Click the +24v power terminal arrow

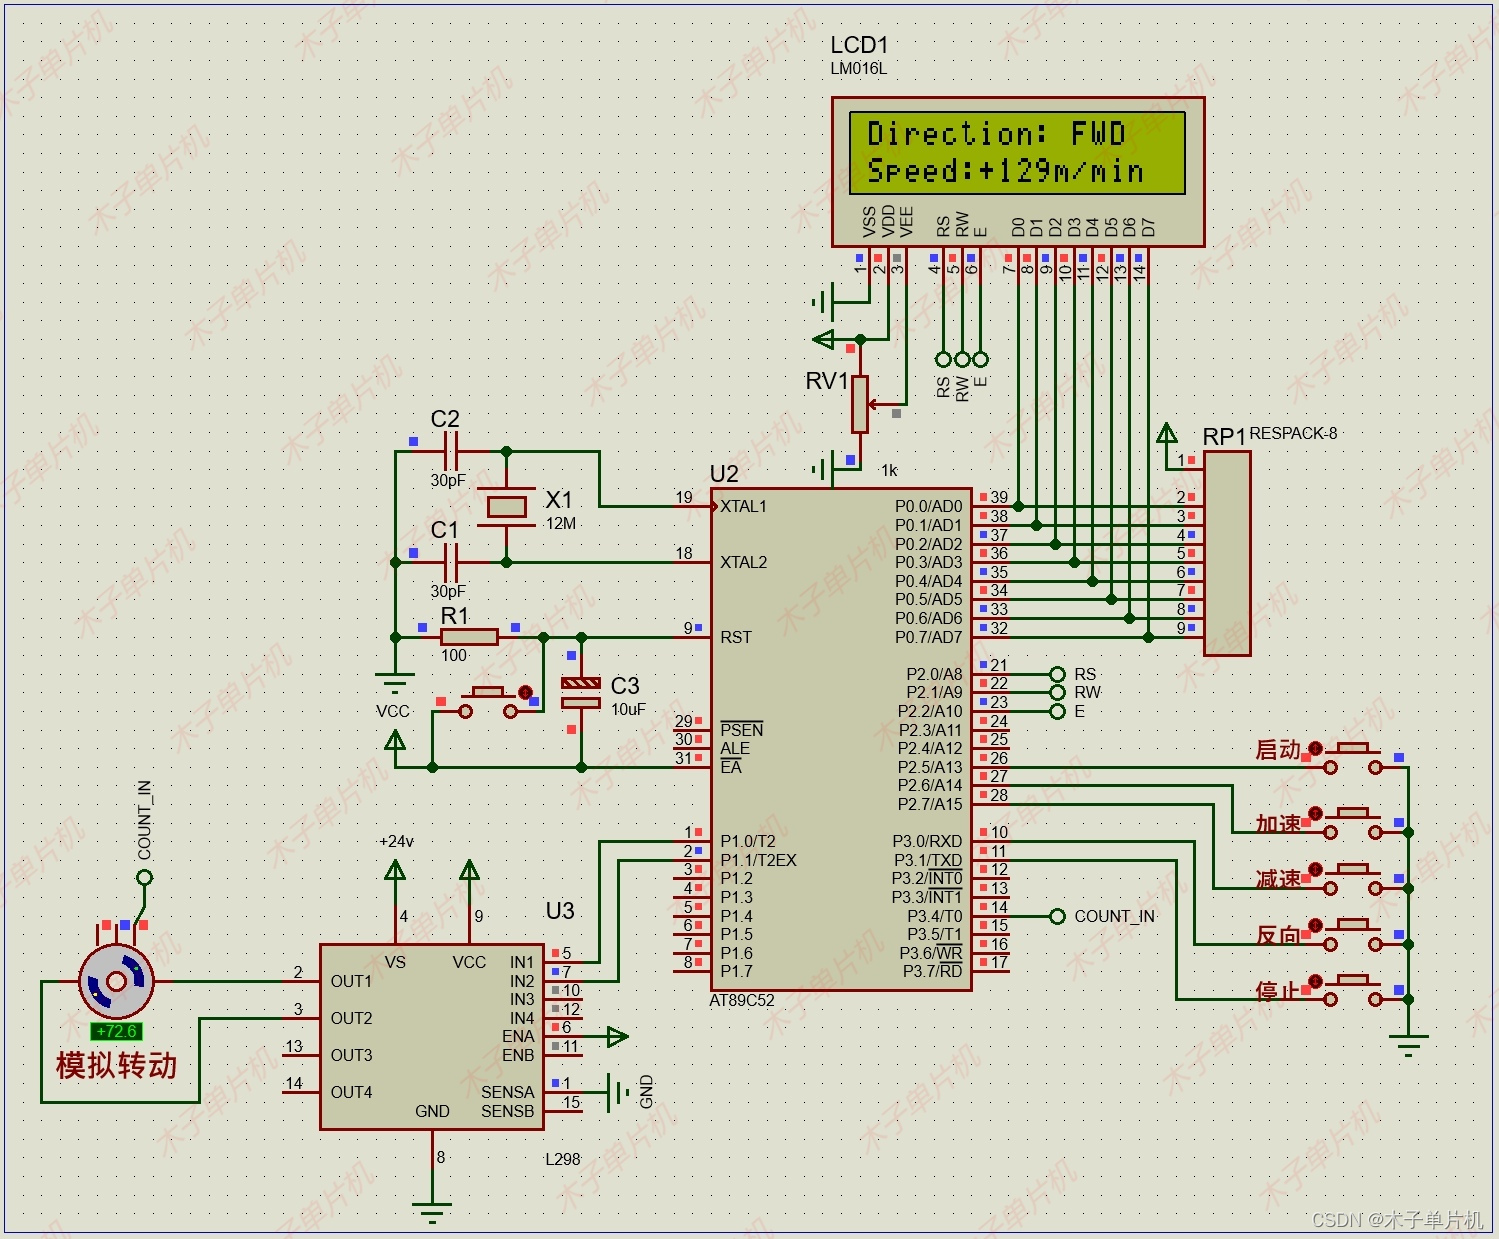coord(395,869)
